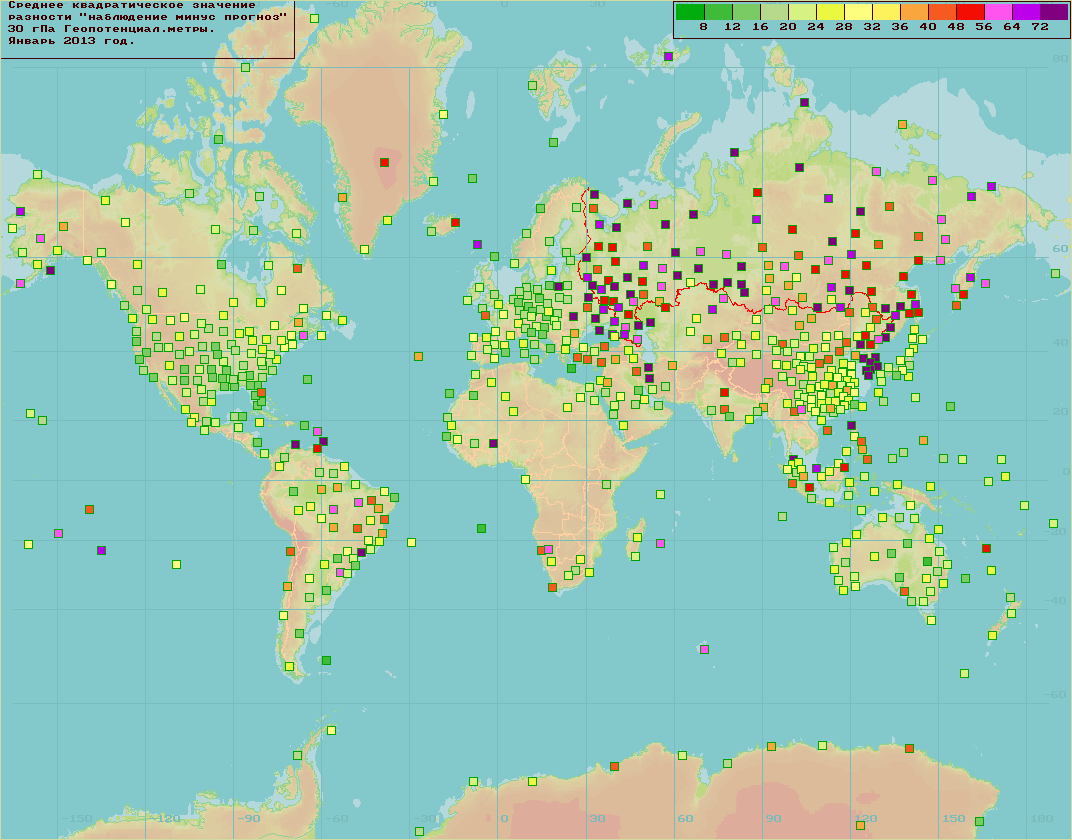Select the orange marker on southern Greenland's west coast
The height and width of the screenshot is (840, 1072).
click(x=342, y=197)
